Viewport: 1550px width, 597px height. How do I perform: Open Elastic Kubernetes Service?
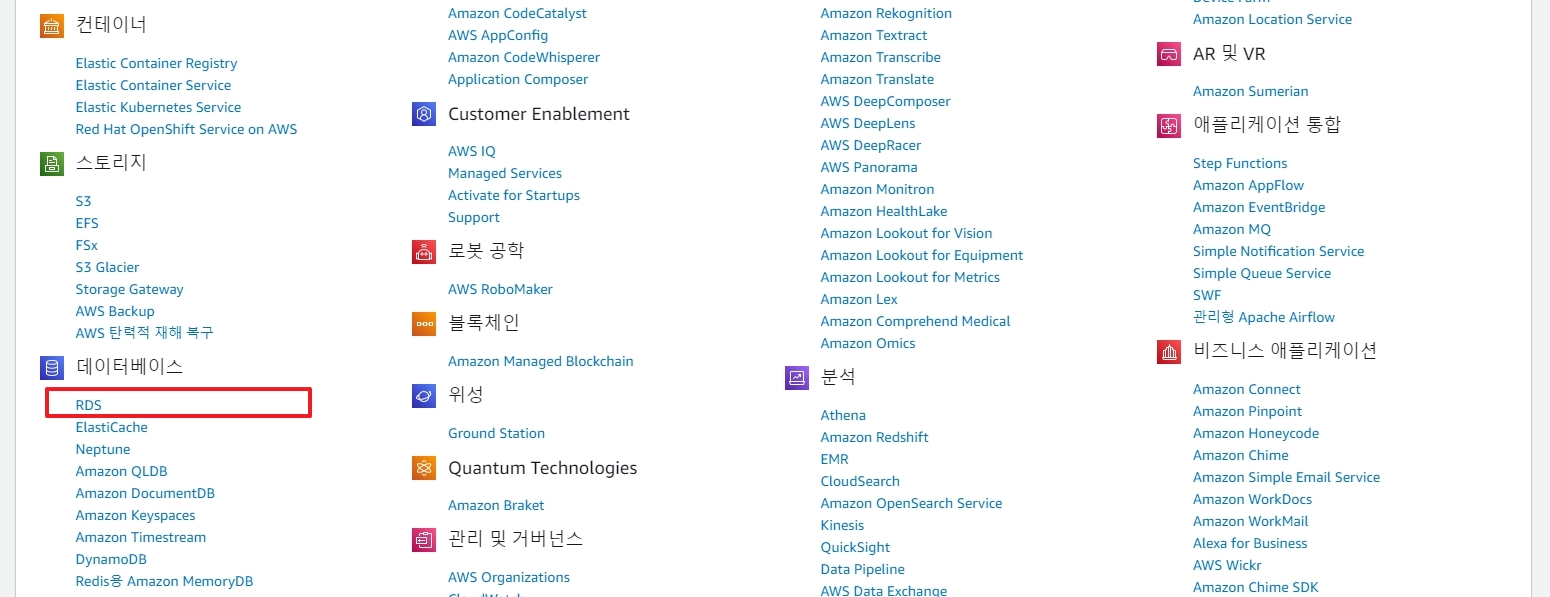point(158,107)
